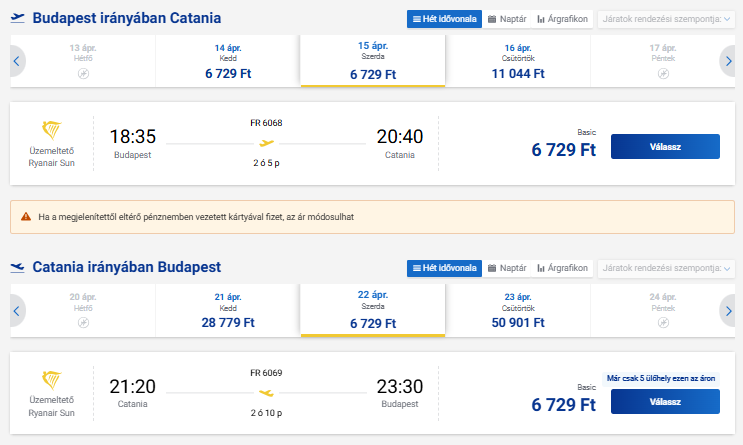Click next dates arrow in return date strip
Screen dimensions: 743x445
click(727, 311)
